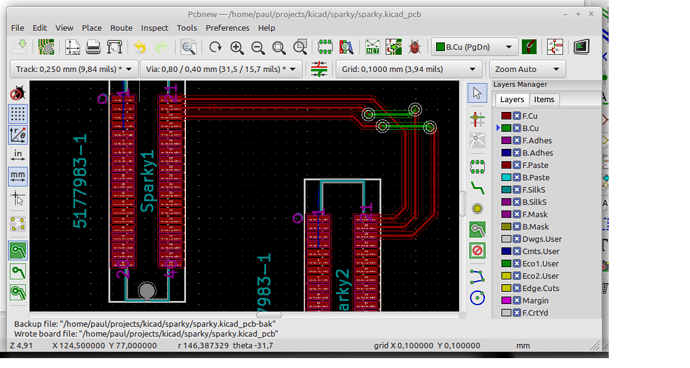The width and height of the screenshot is (690, 368).
Task: Run design rules check ladybug icon
Action: [415, 47]
